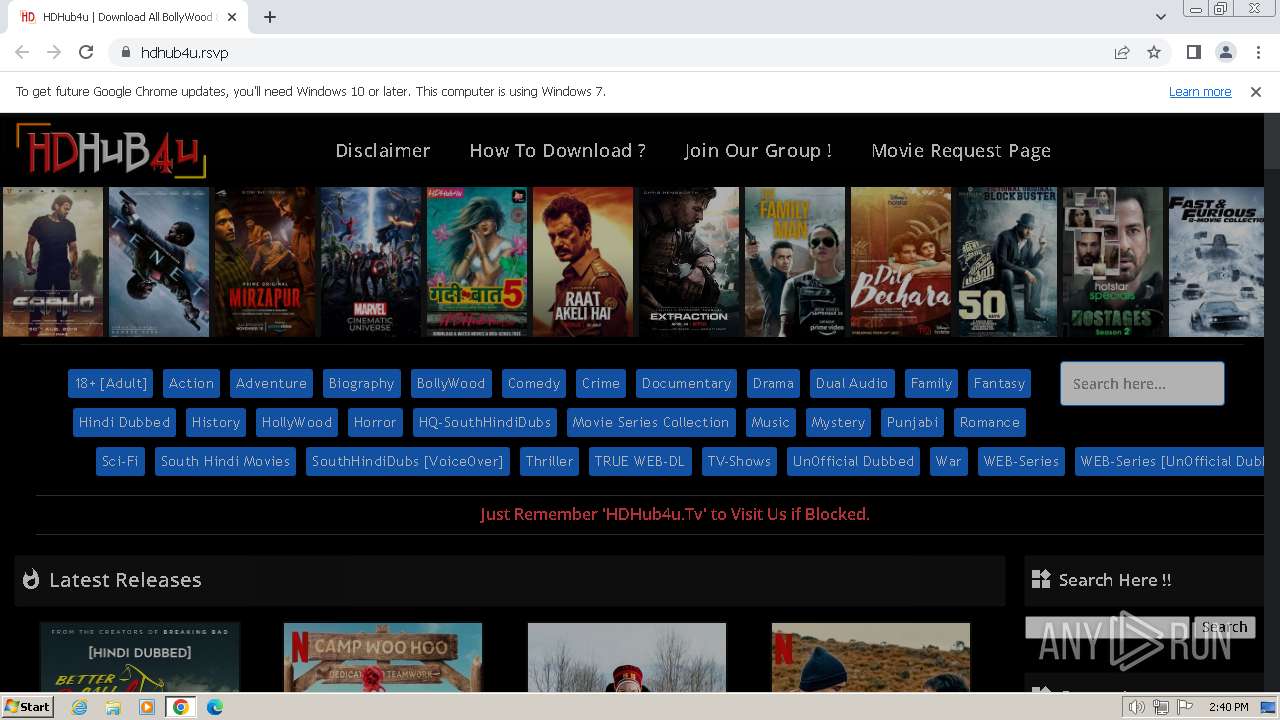Select the Dual Audio category tag
The height and width of the screenshot is (720, 1280).
click(851, 383)
